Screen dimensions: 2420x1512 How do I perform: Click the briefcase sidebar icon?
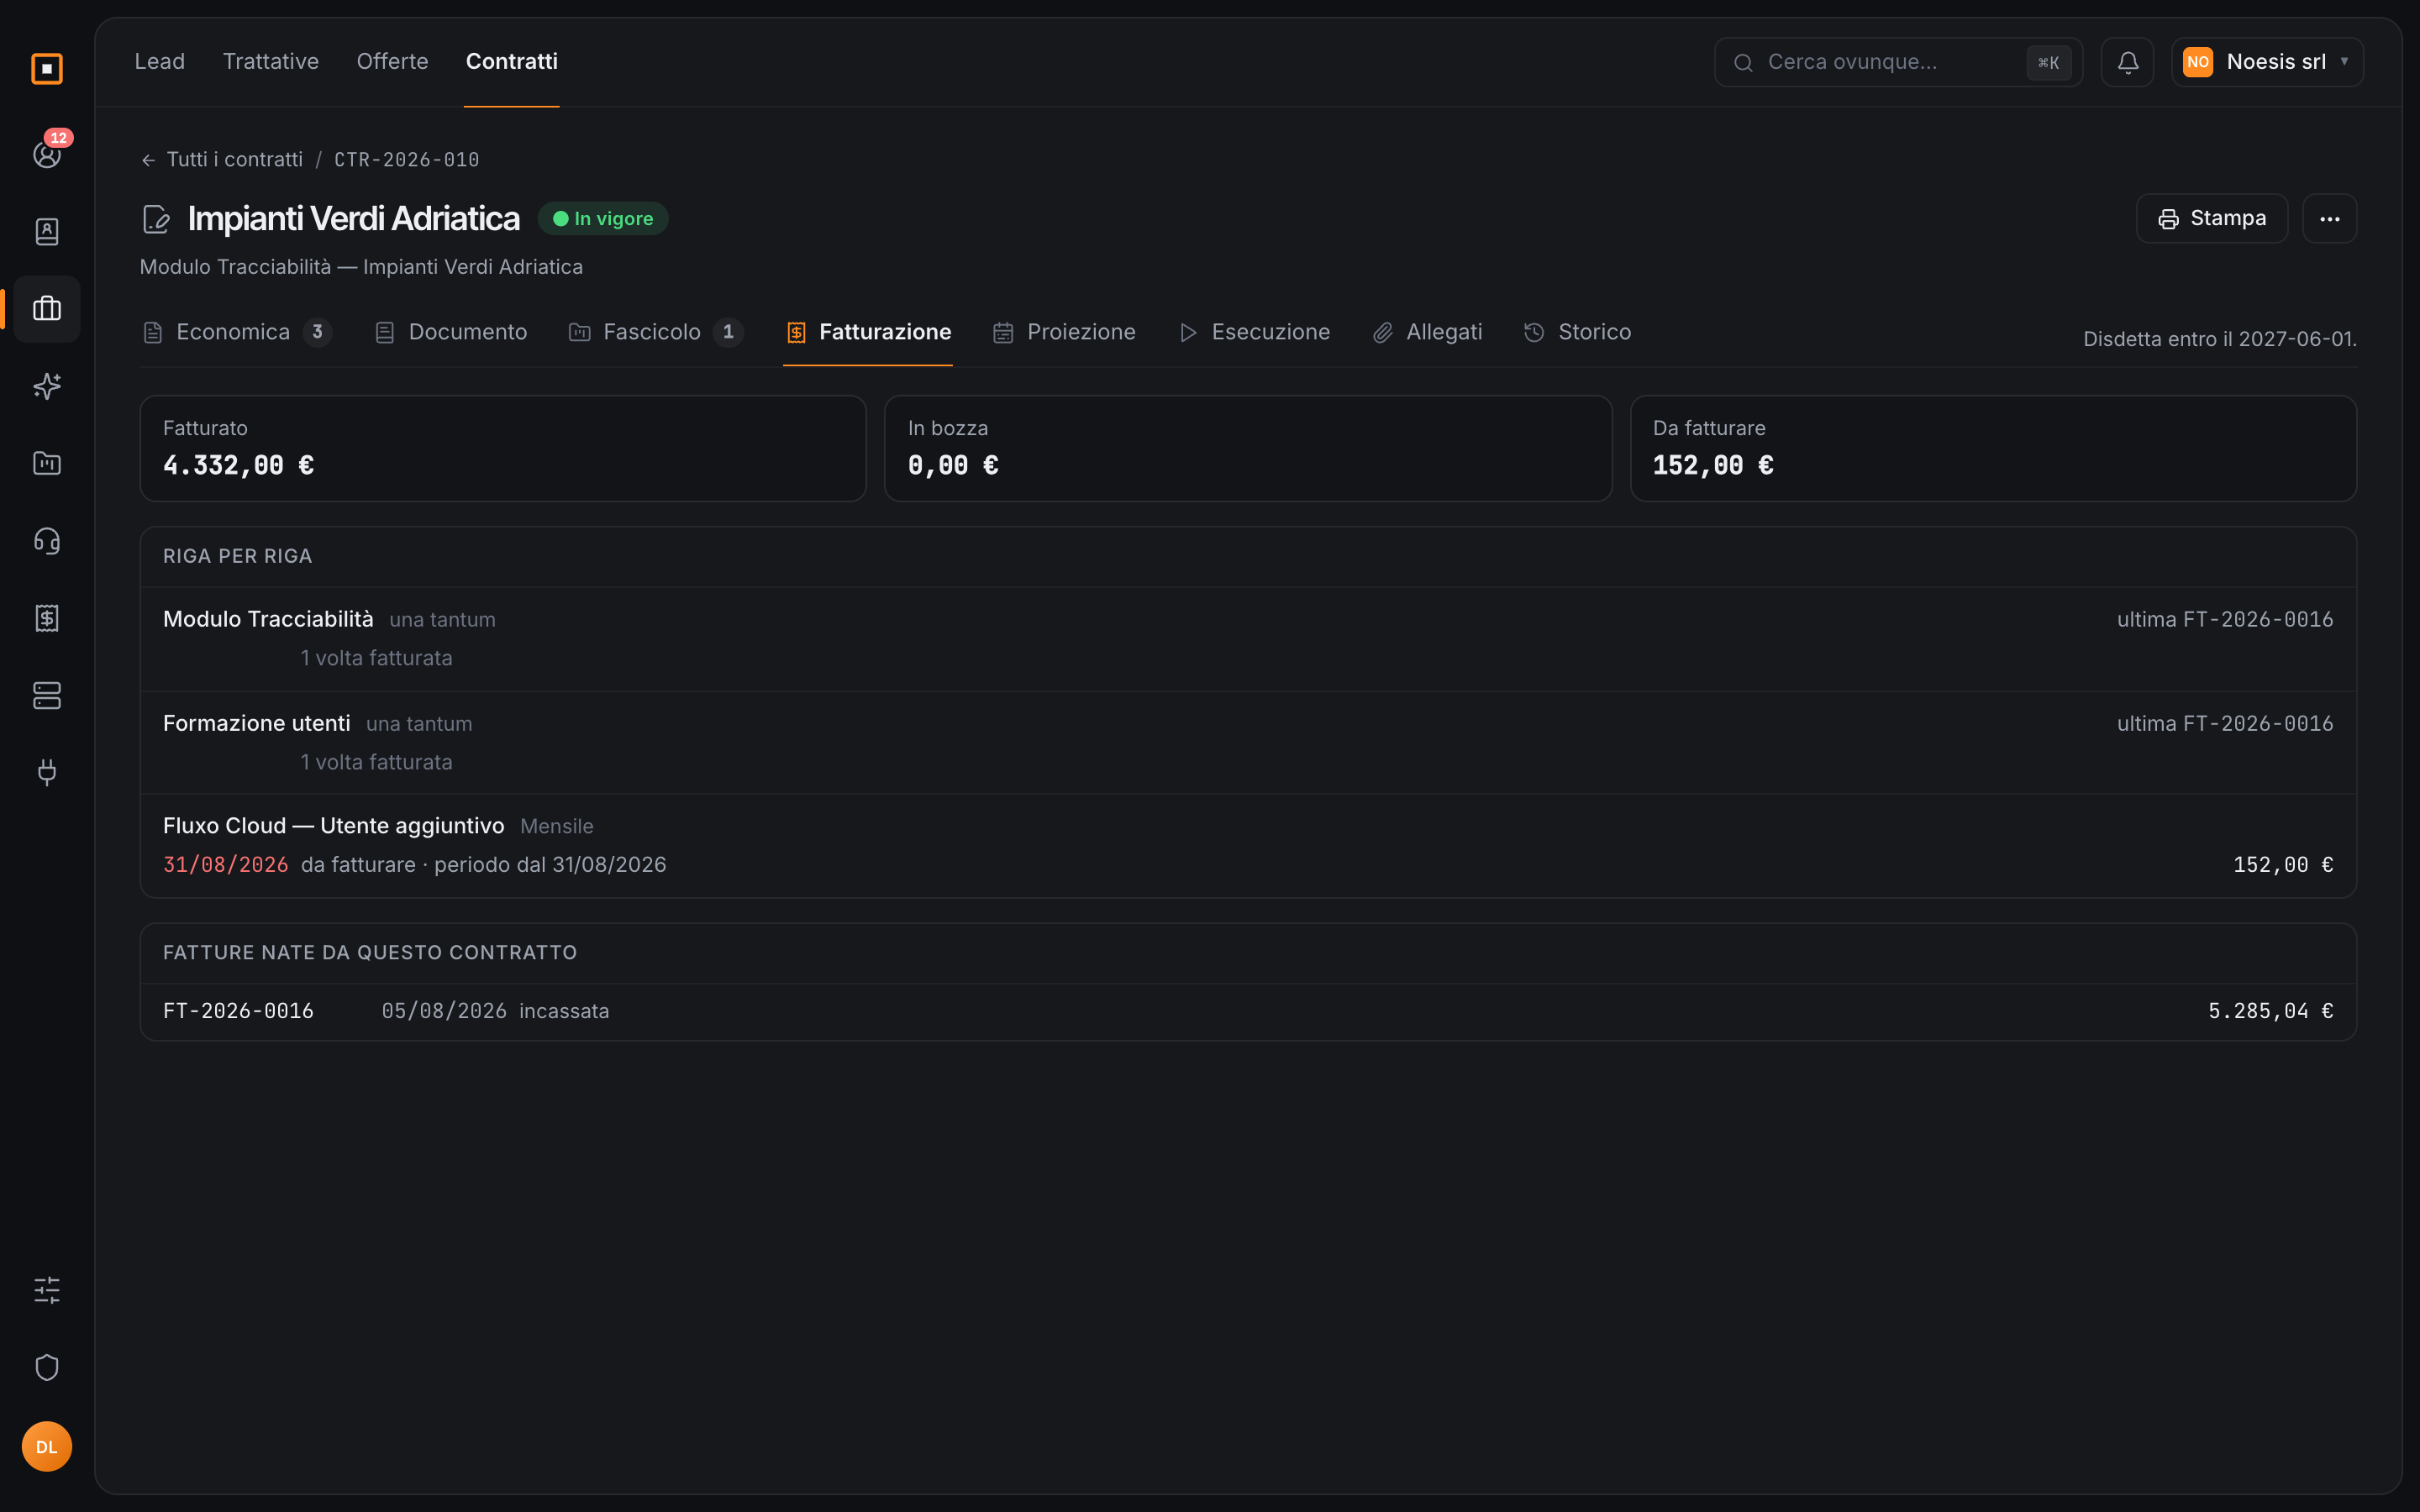pyautogui.click(x=47, y=309)
